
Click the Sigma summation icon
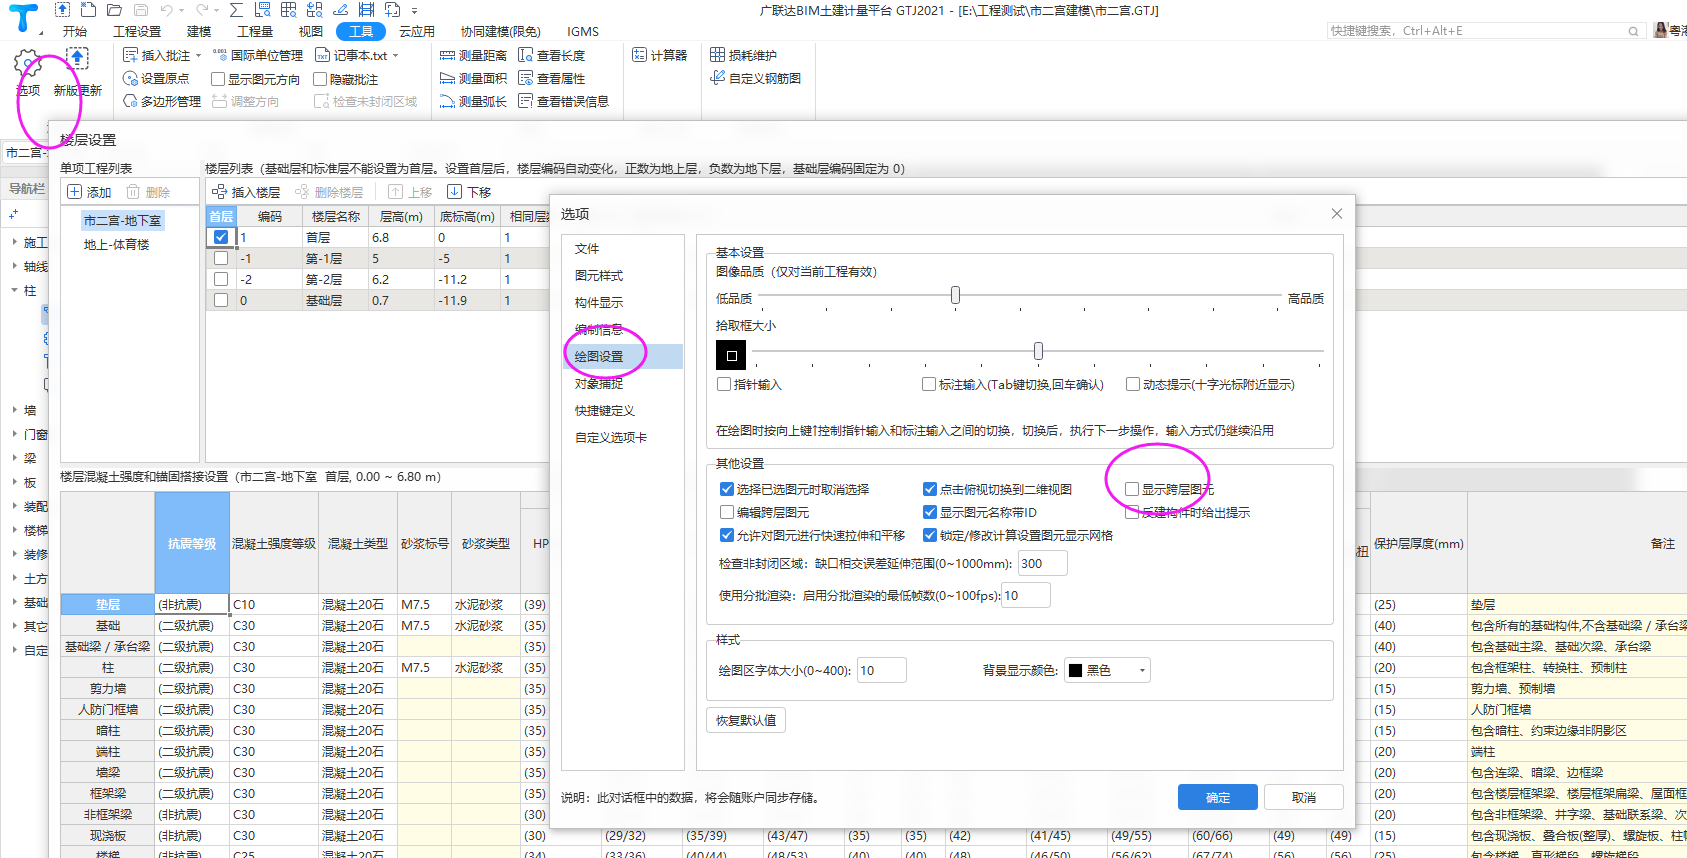[236, 10]
